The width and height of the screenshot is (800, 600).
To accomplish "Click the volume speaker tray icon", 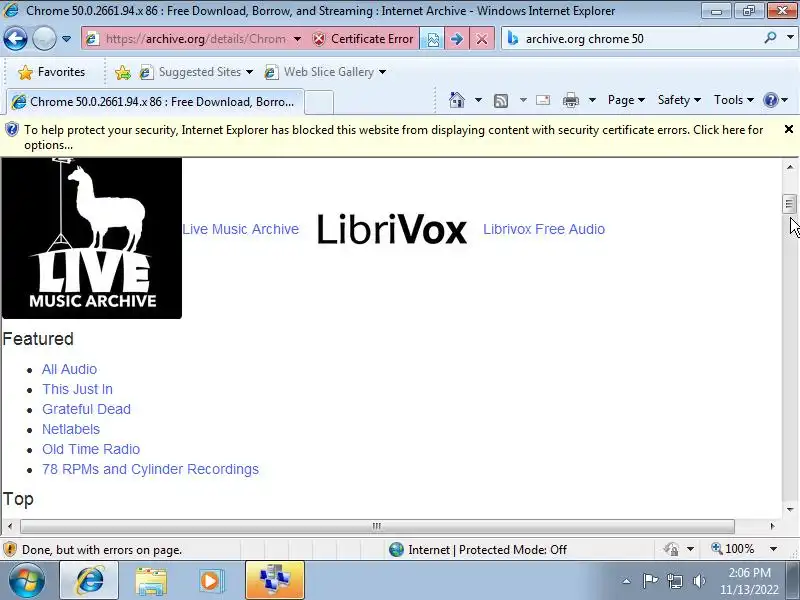I will pos(699,581).
